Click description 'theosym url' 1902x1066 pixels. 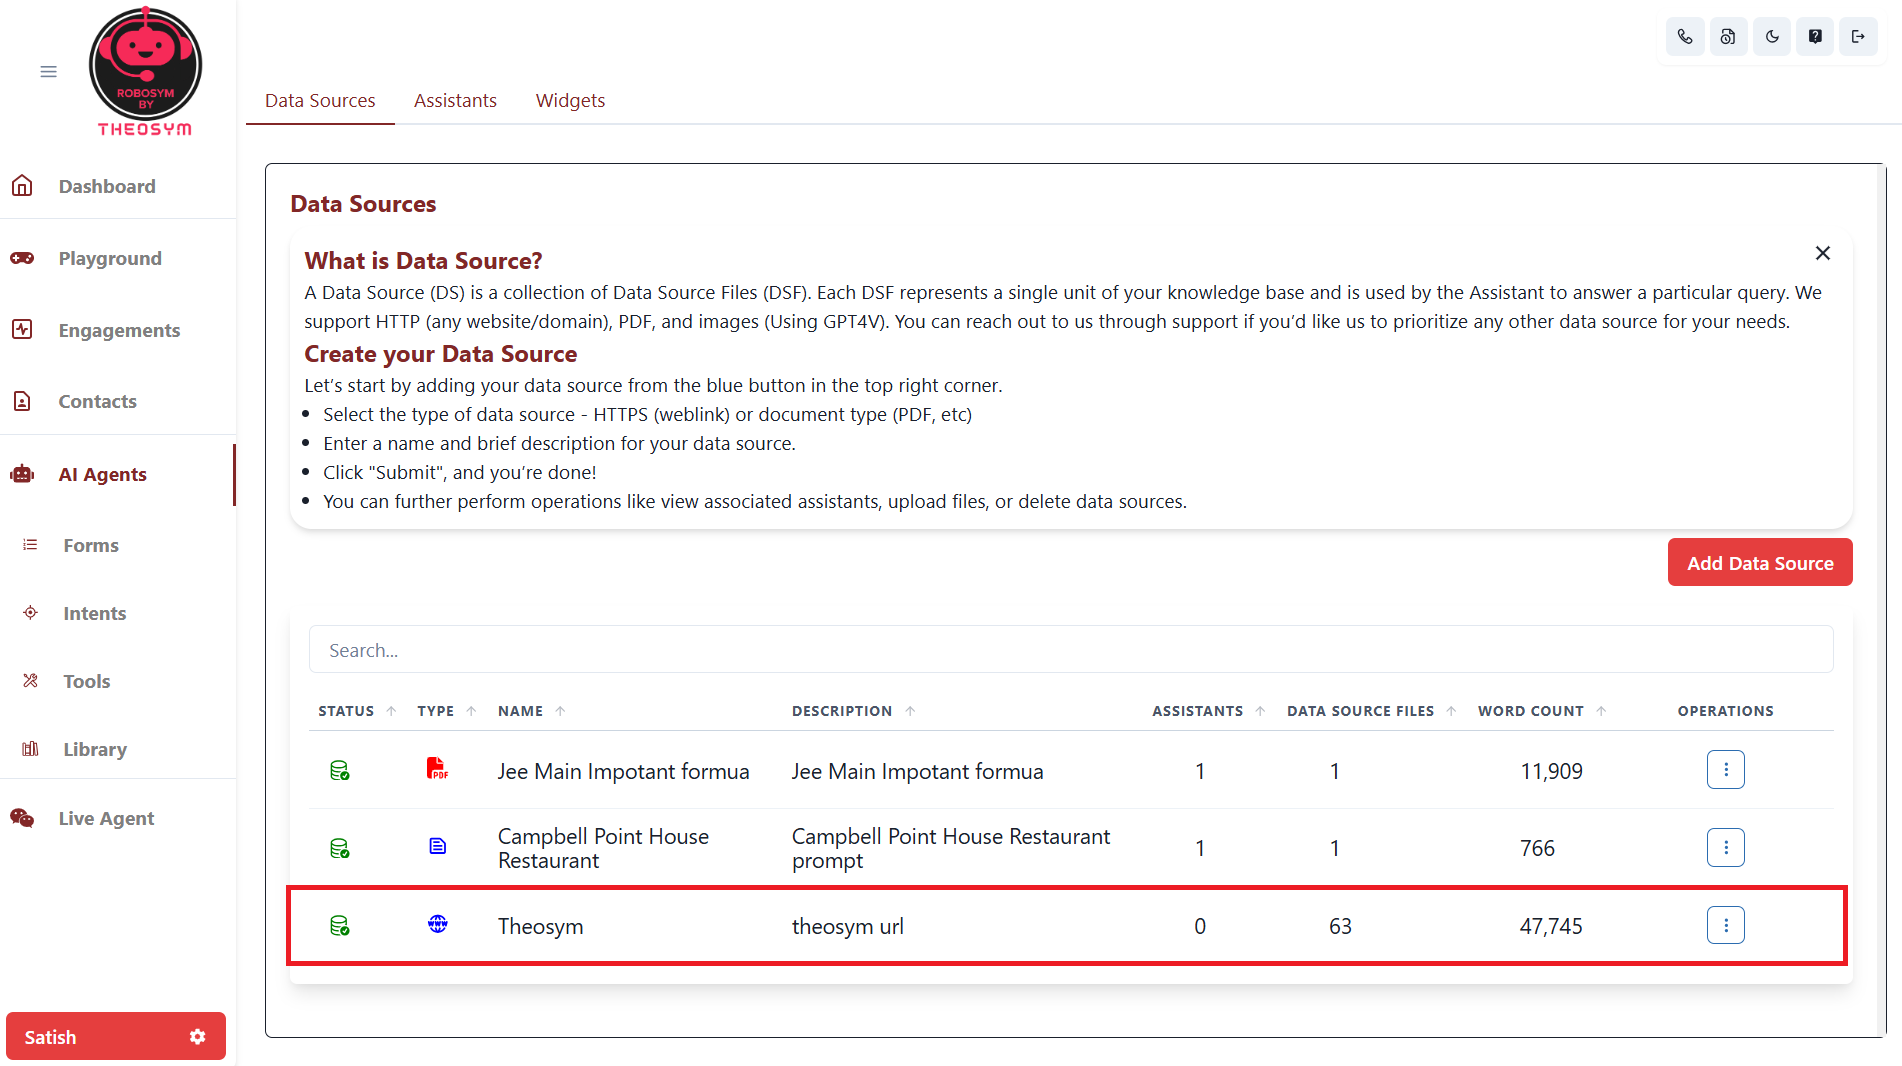[848, 926]
